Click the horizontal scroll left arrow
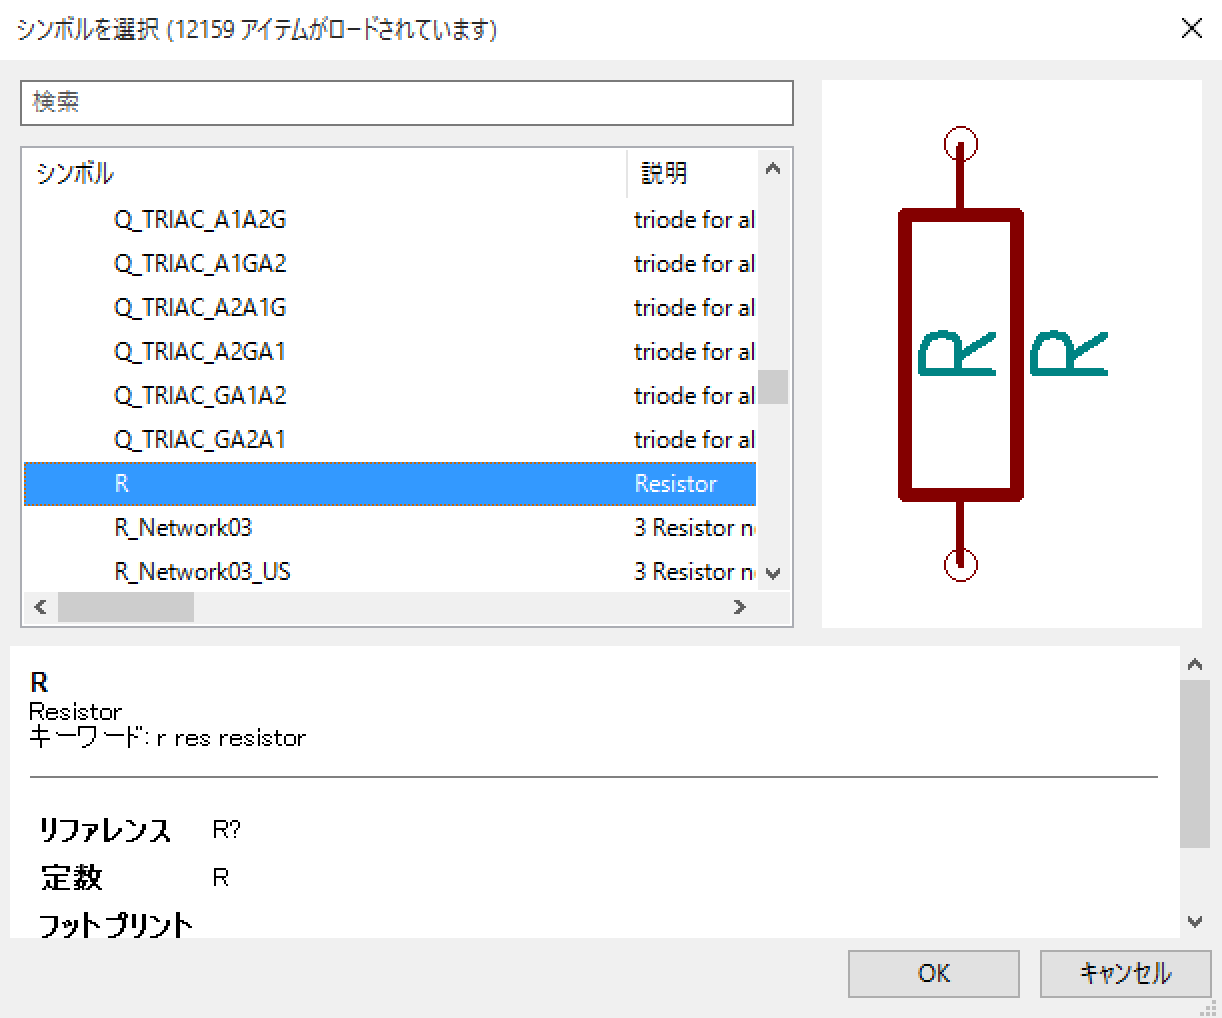 point(41,607)
